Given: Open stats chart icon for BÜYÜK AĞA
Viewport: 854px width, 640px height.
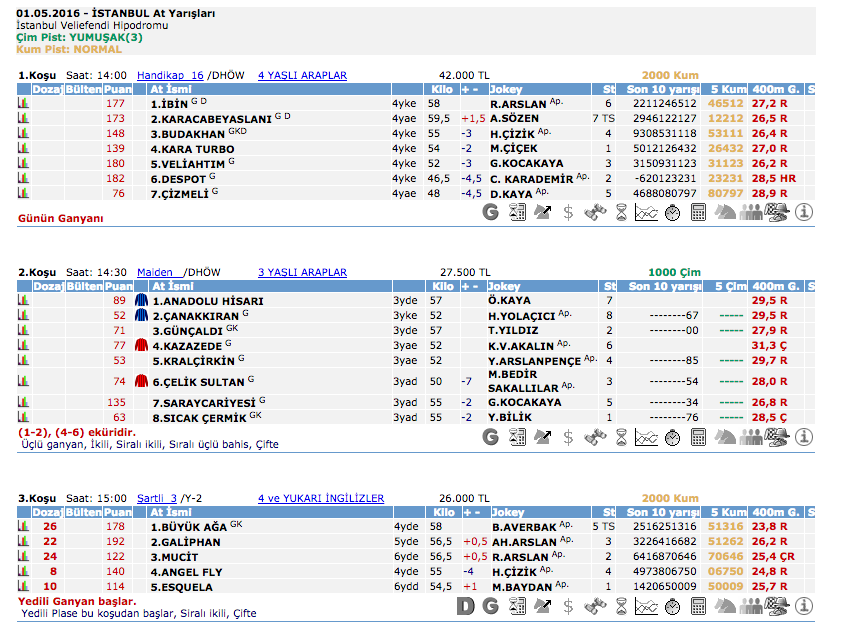Looking at the screenshot, I should pos(23,526).
